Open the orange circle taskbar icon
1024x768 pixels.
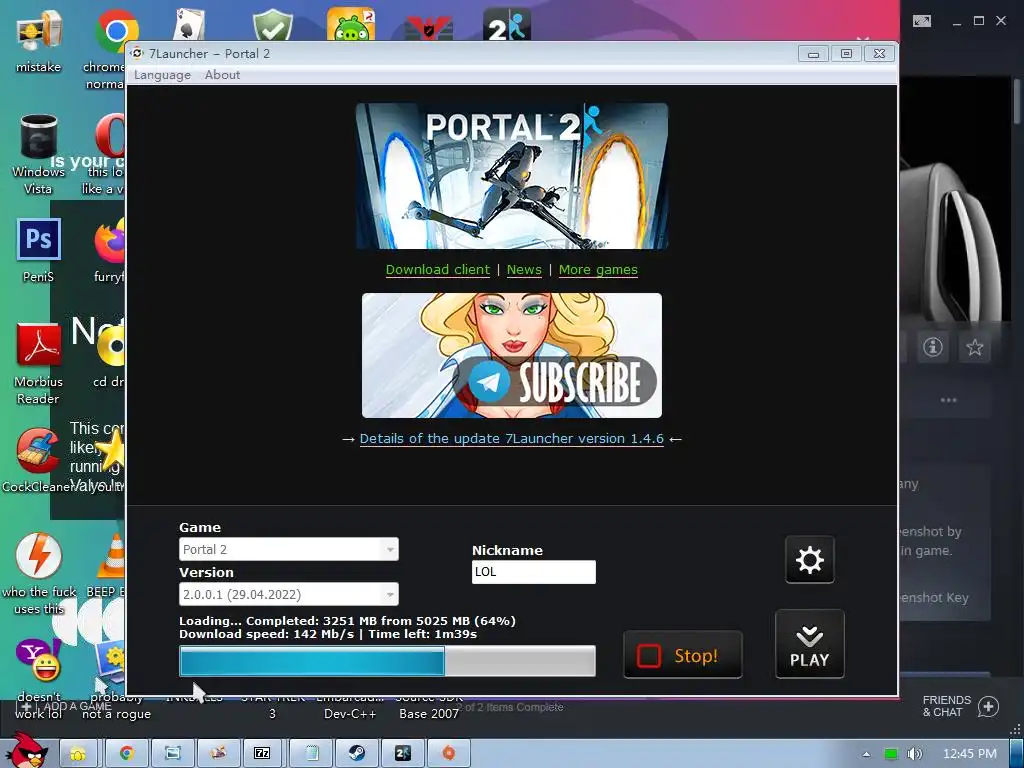coord(448,753)
